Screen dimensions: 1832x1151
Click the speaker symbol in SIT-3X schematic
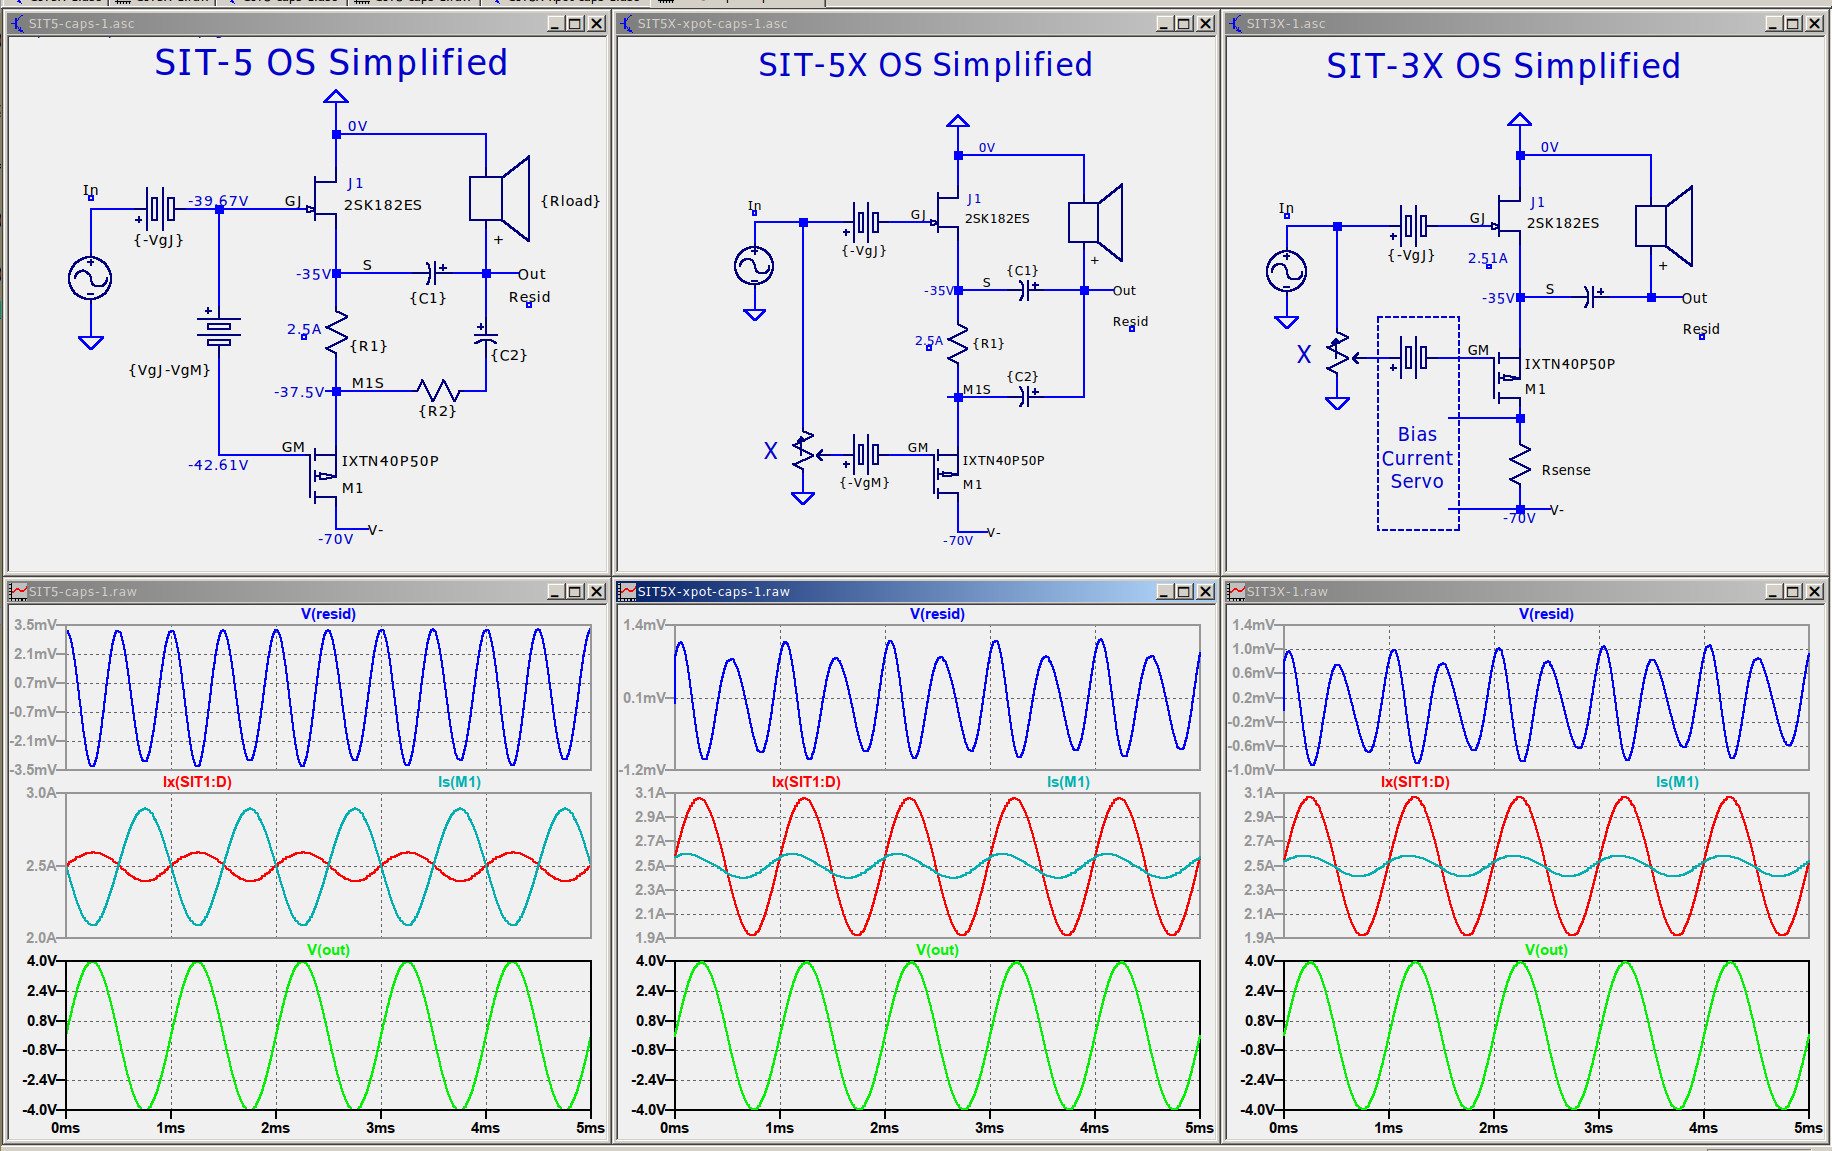tap(1664, 226)
